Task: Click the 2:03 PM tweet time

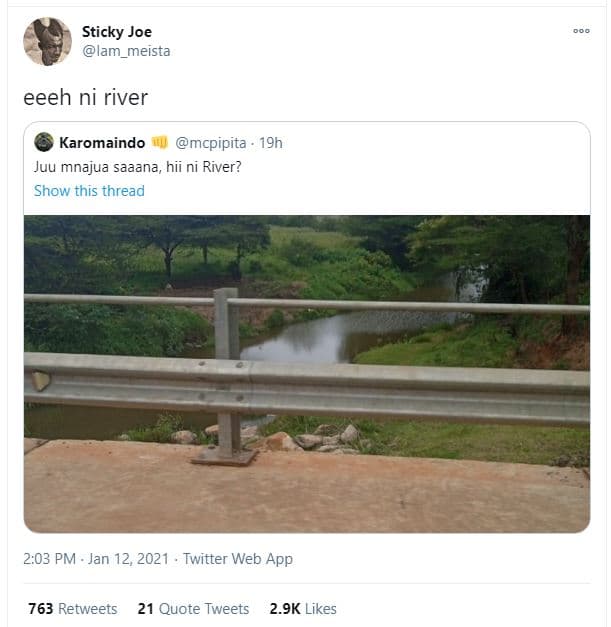Action: tap(50, 559)
